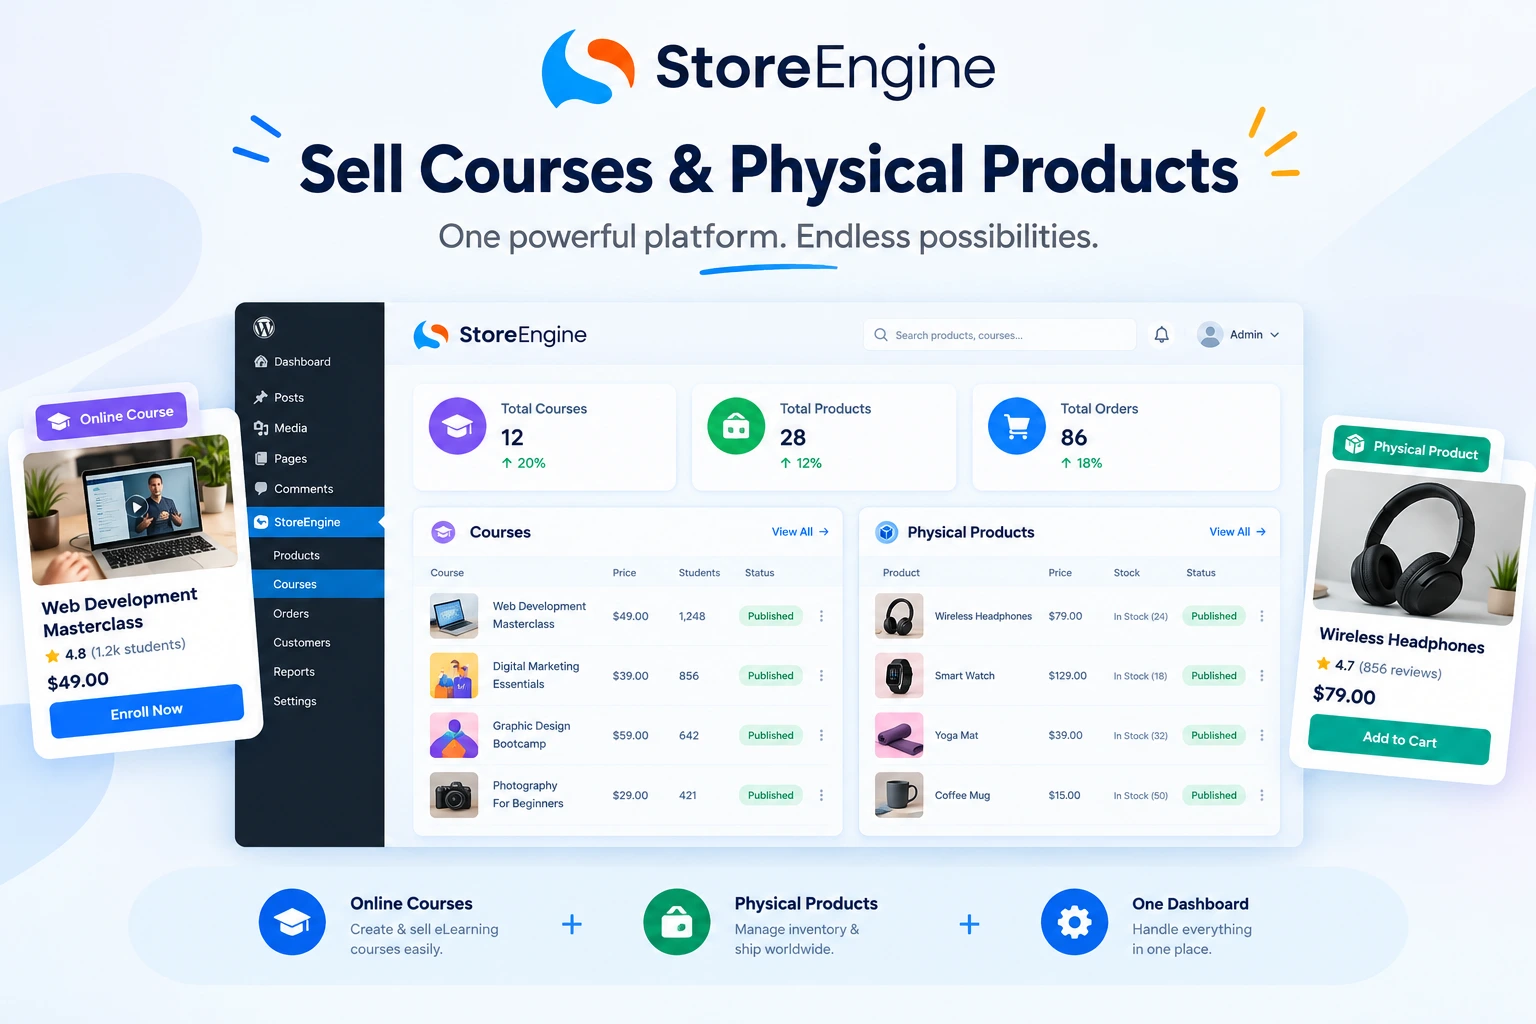Open Pages in the sidebar
Viewport: 1536px width, 1024px height.
pos(280,459)
